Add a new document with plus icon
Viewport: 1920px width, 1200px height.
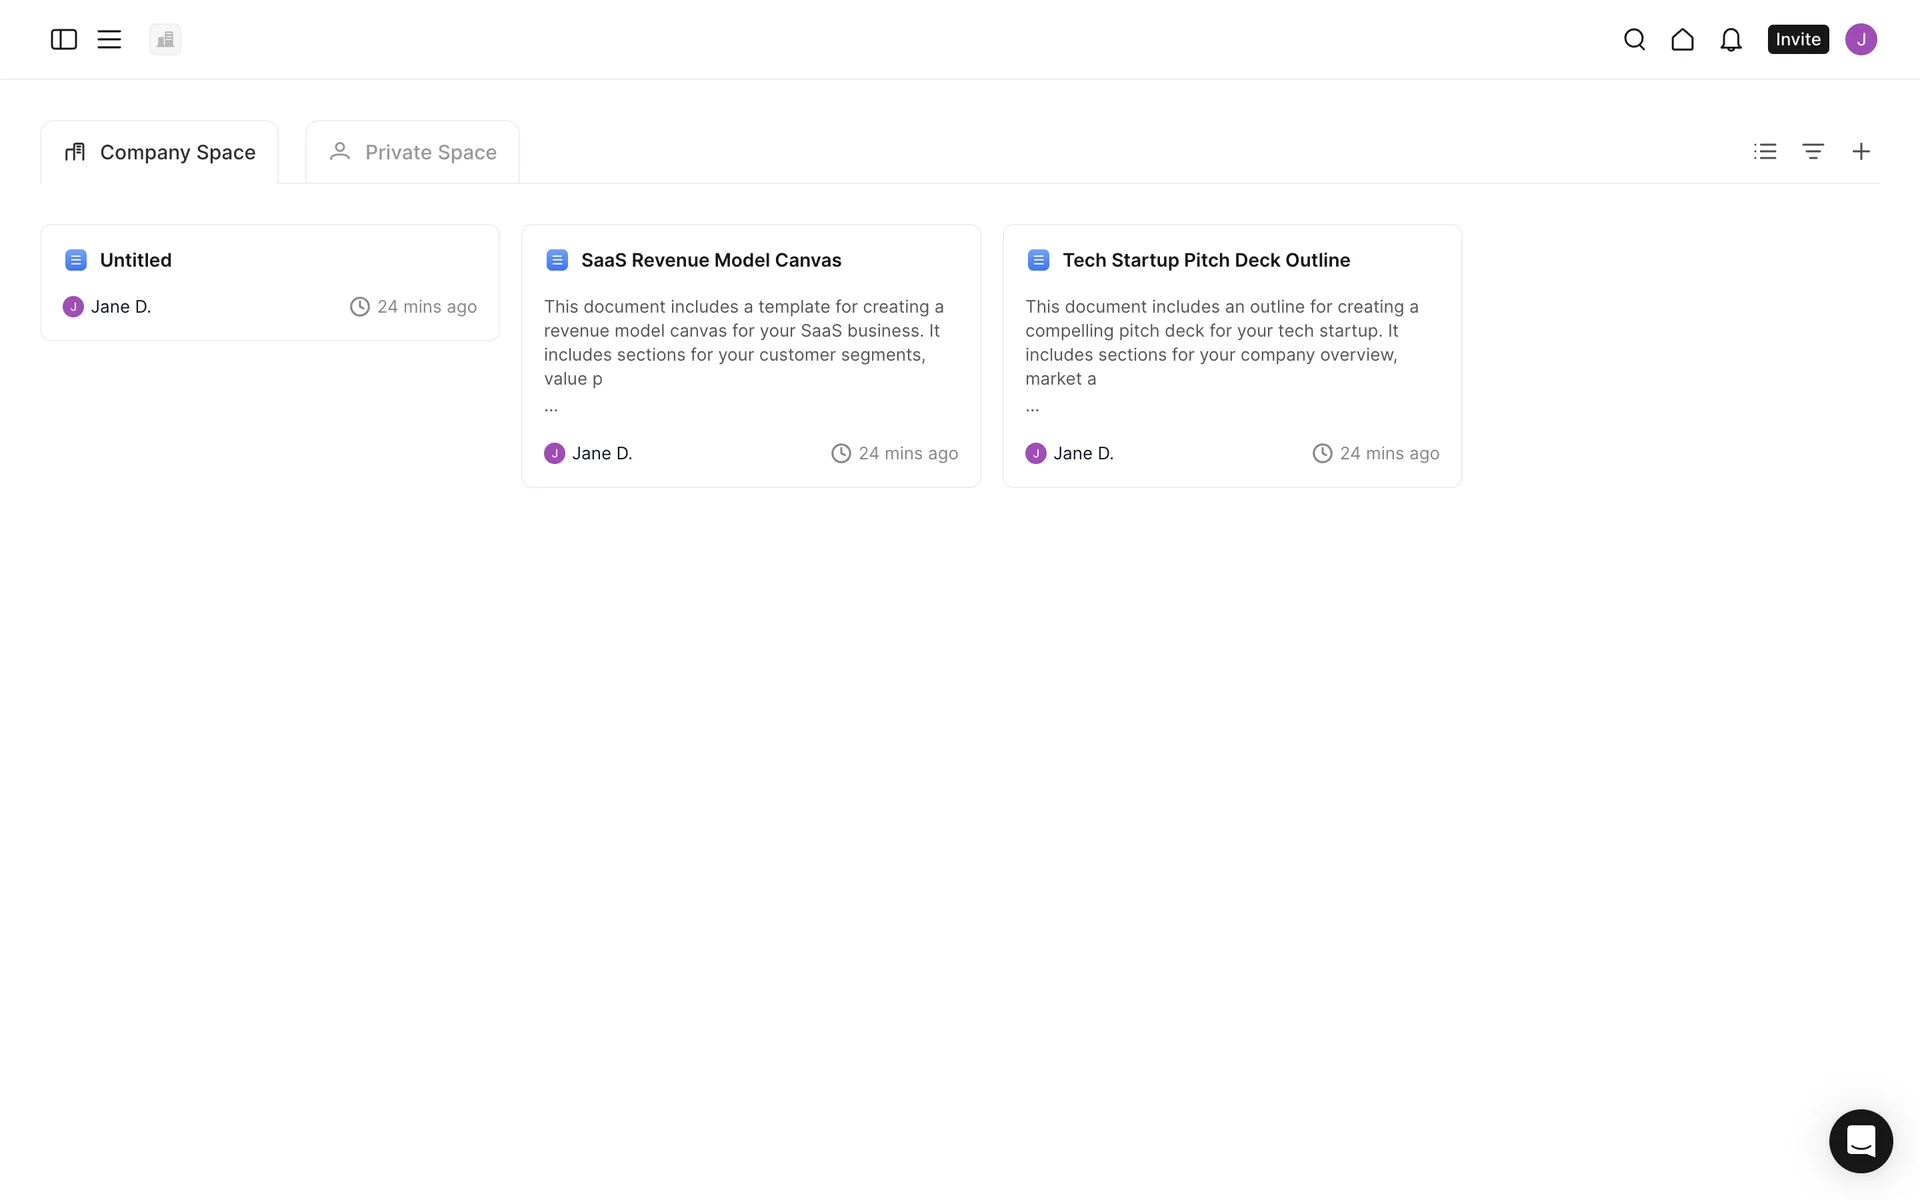click(1860, 151)
